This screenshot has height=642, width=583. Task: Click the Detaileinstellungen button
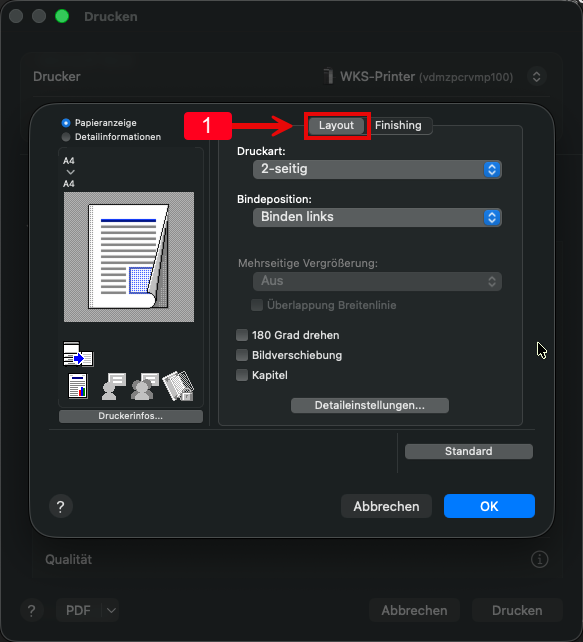coord(370,405)
